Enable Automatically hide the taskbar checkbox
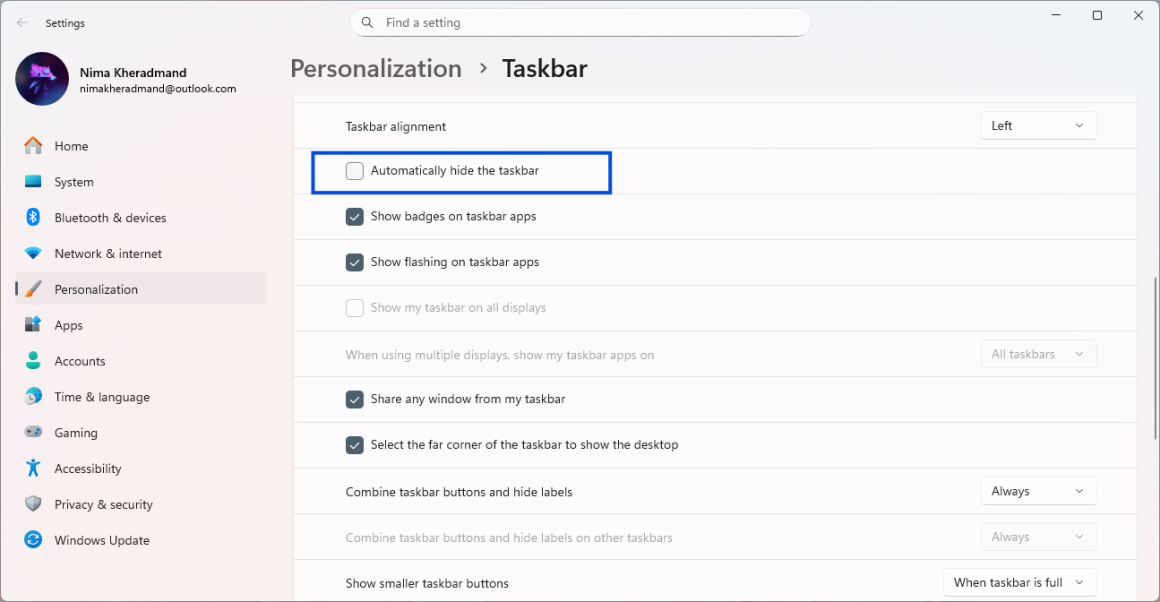The height and width of the screenshot is (602, 1160). point(355,171)
